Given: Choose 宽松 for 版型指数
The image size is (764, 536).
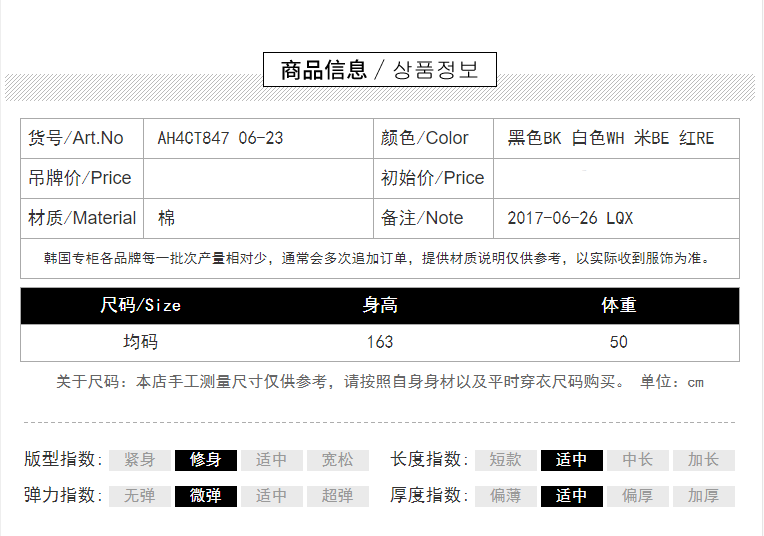Looking at the screenshot, I should [x=337, y=460].
